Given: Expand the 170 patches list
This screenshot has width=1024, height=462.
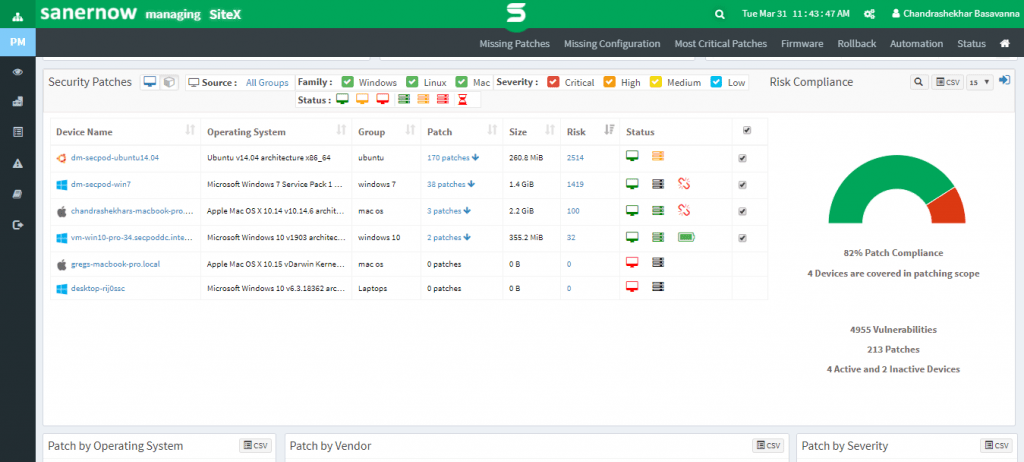Looking at the screenshot, I should click(x=453, y=157).
